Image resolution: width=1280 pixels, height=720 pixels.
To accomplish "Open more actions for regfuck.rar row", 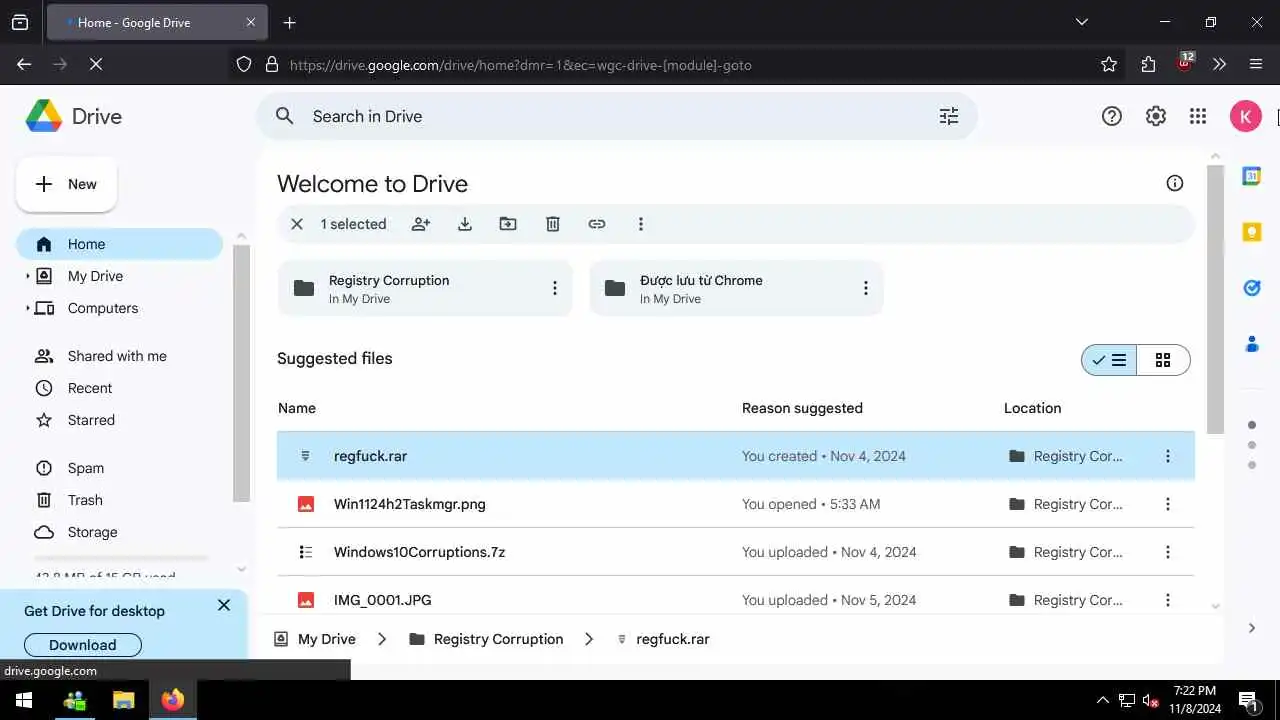I will (1167, 456).
